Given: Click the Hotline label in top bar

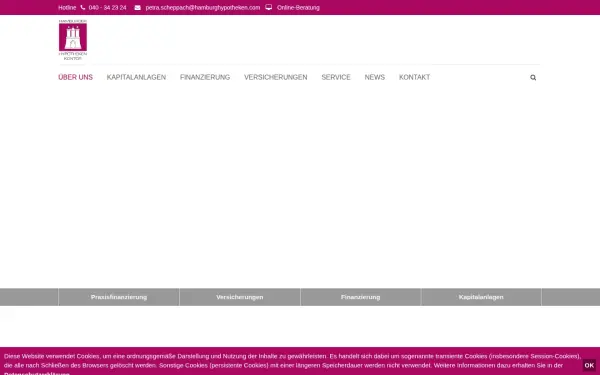Looking at the screenshot, I should tap(67, 8).
